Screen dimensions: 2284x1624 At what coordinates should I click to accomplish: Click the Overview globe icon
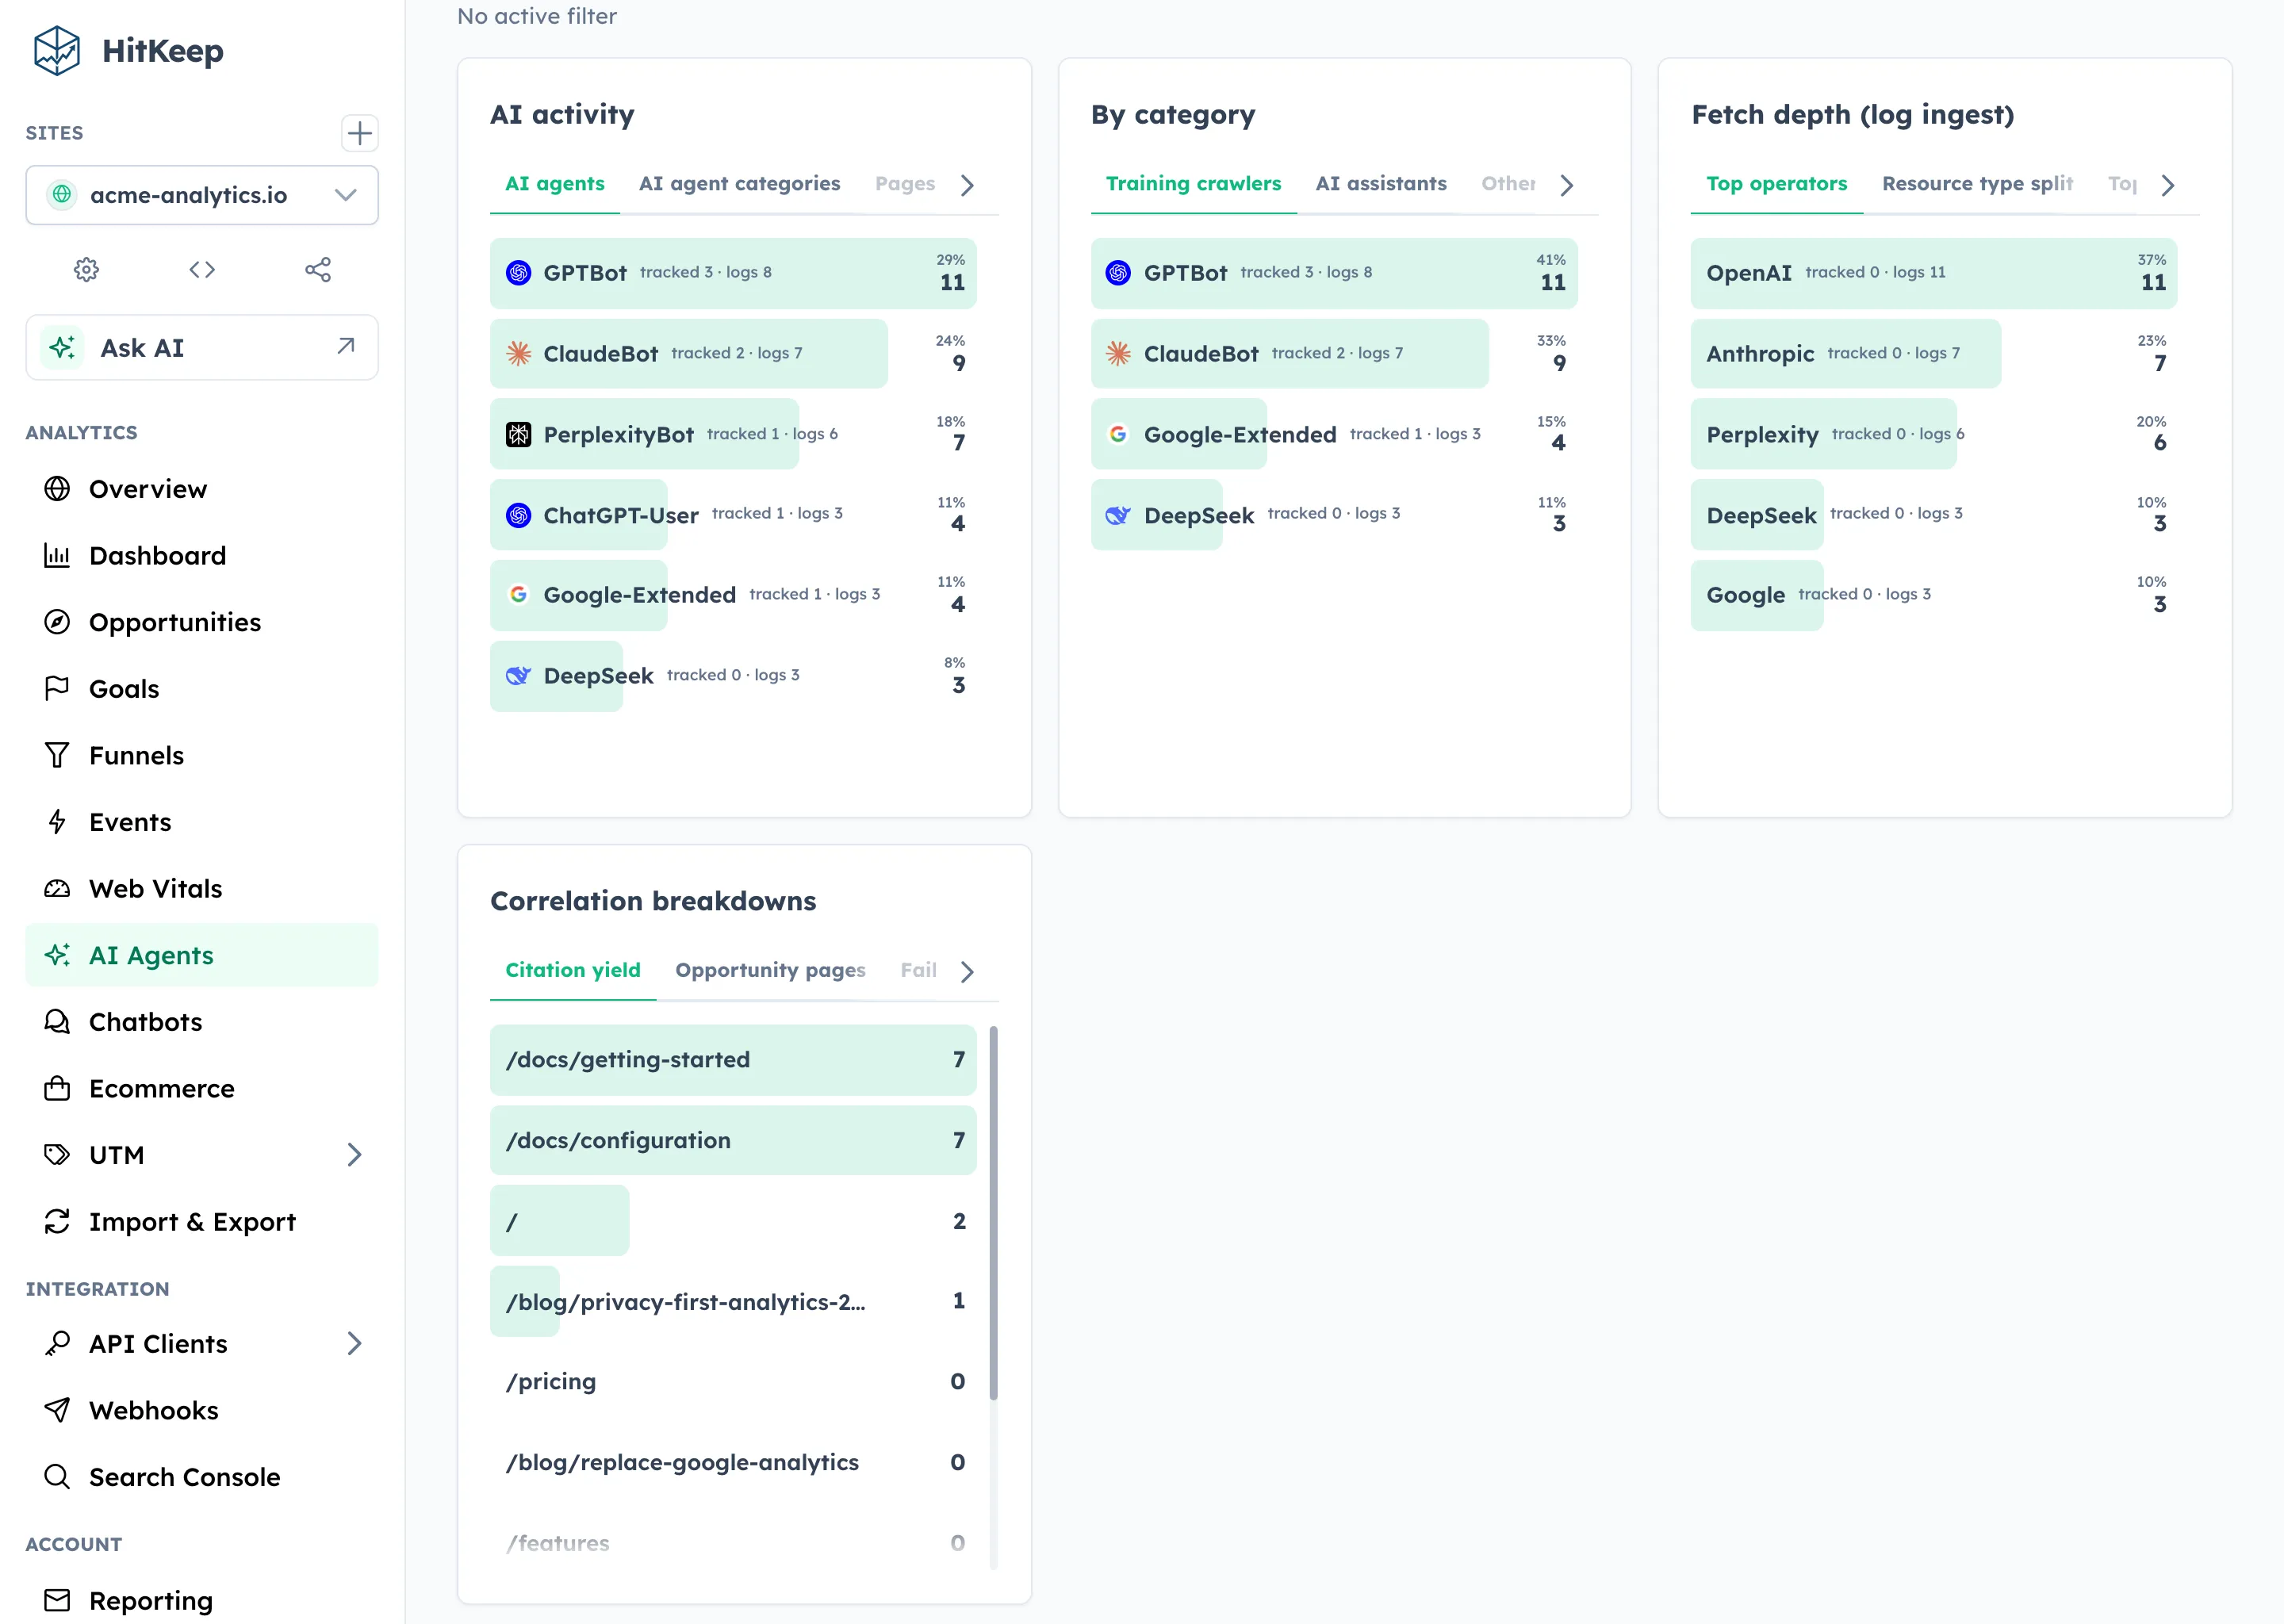[57, 488]
